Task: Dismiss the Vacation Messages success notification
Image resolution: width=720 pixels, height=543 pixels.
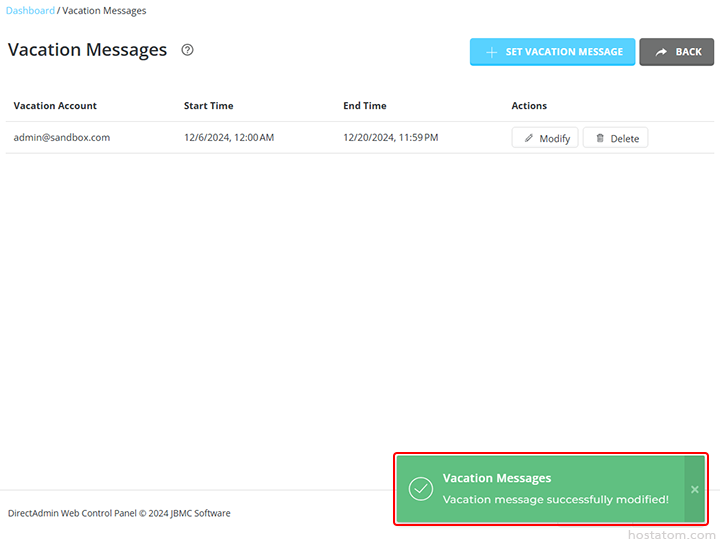Action: (695, 489)
